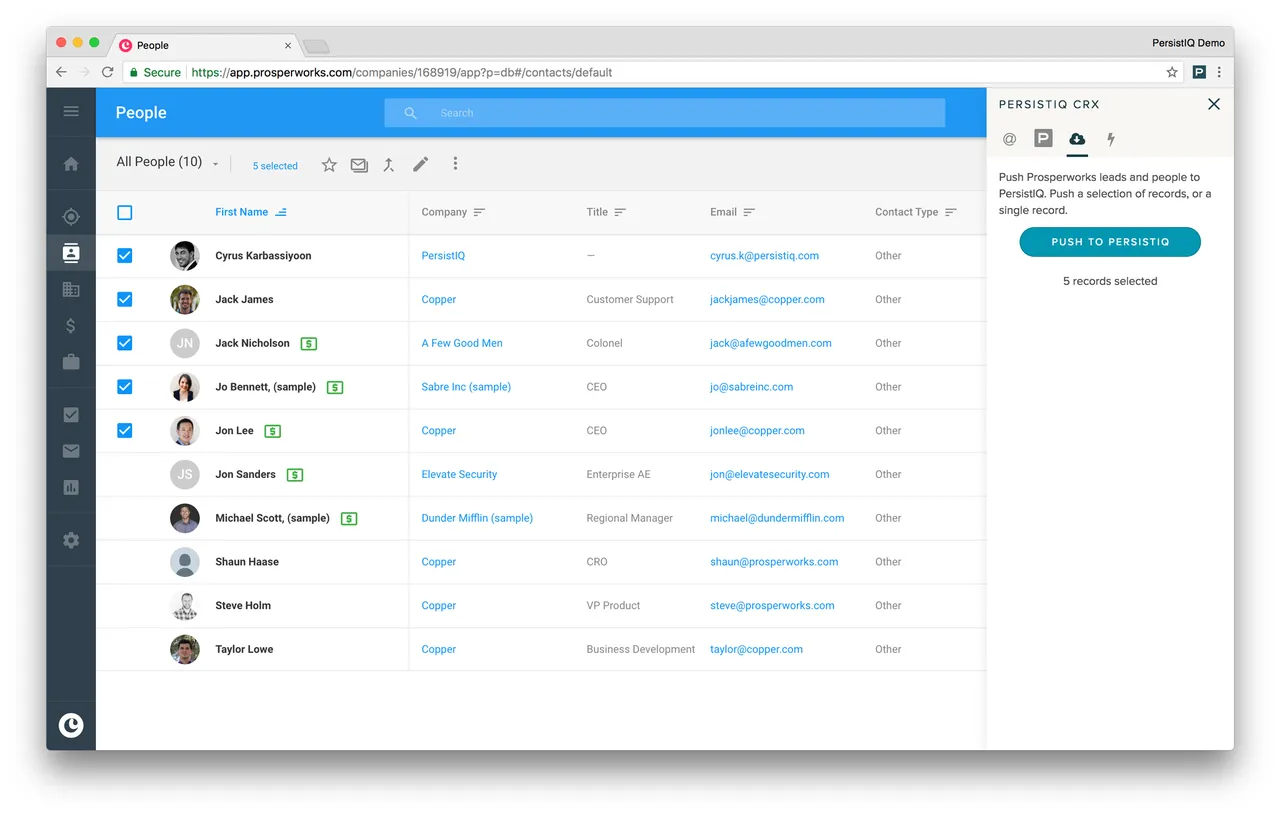Open the Dunder Mifflin (sample) company link
The height and width of the screenshot is (816, 1280).
477,518
